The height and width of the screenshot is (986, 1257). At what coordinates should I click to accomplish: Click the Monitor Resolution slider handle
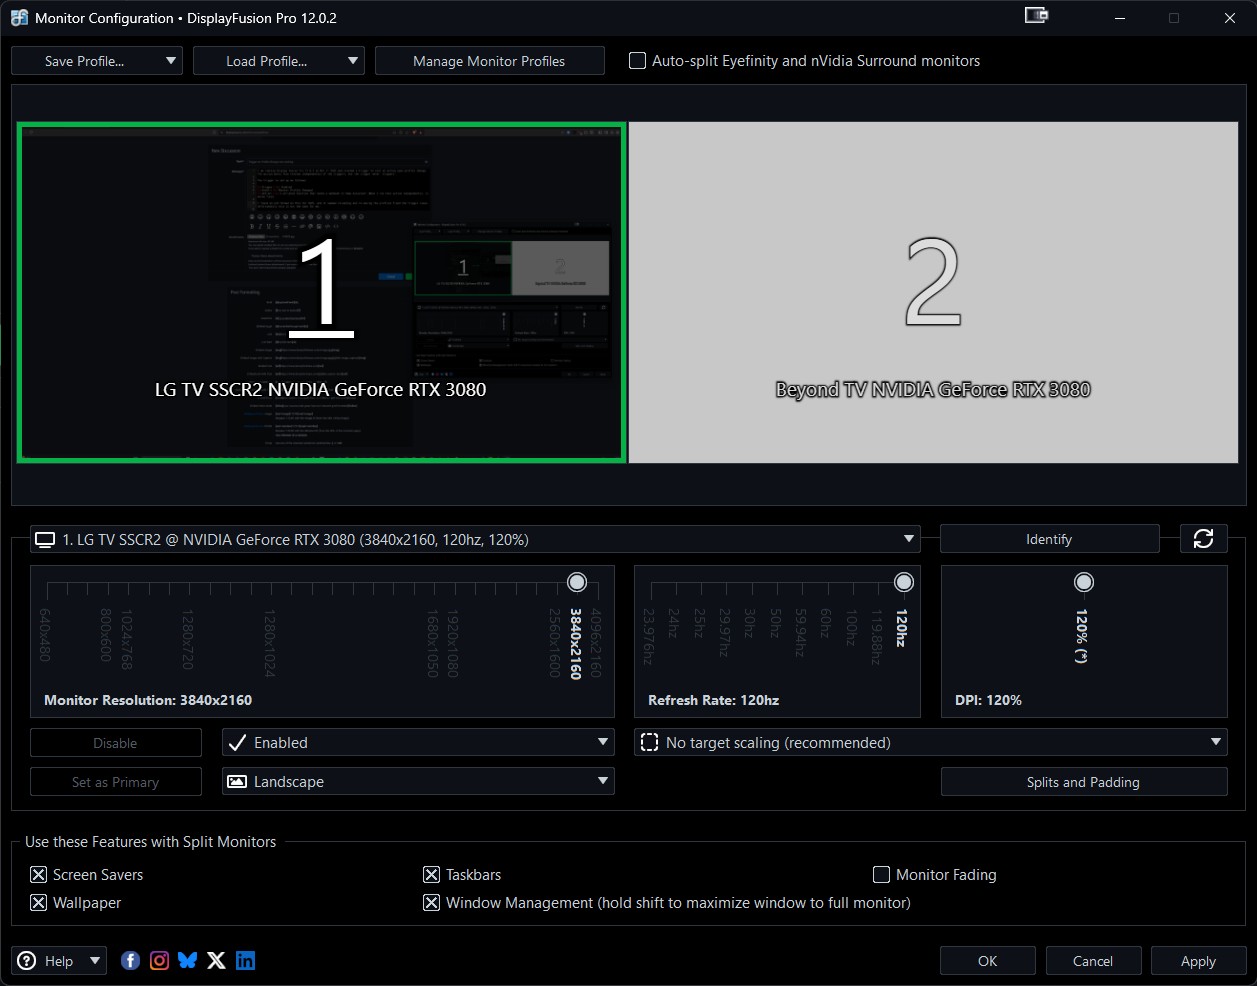coord(577,582)
